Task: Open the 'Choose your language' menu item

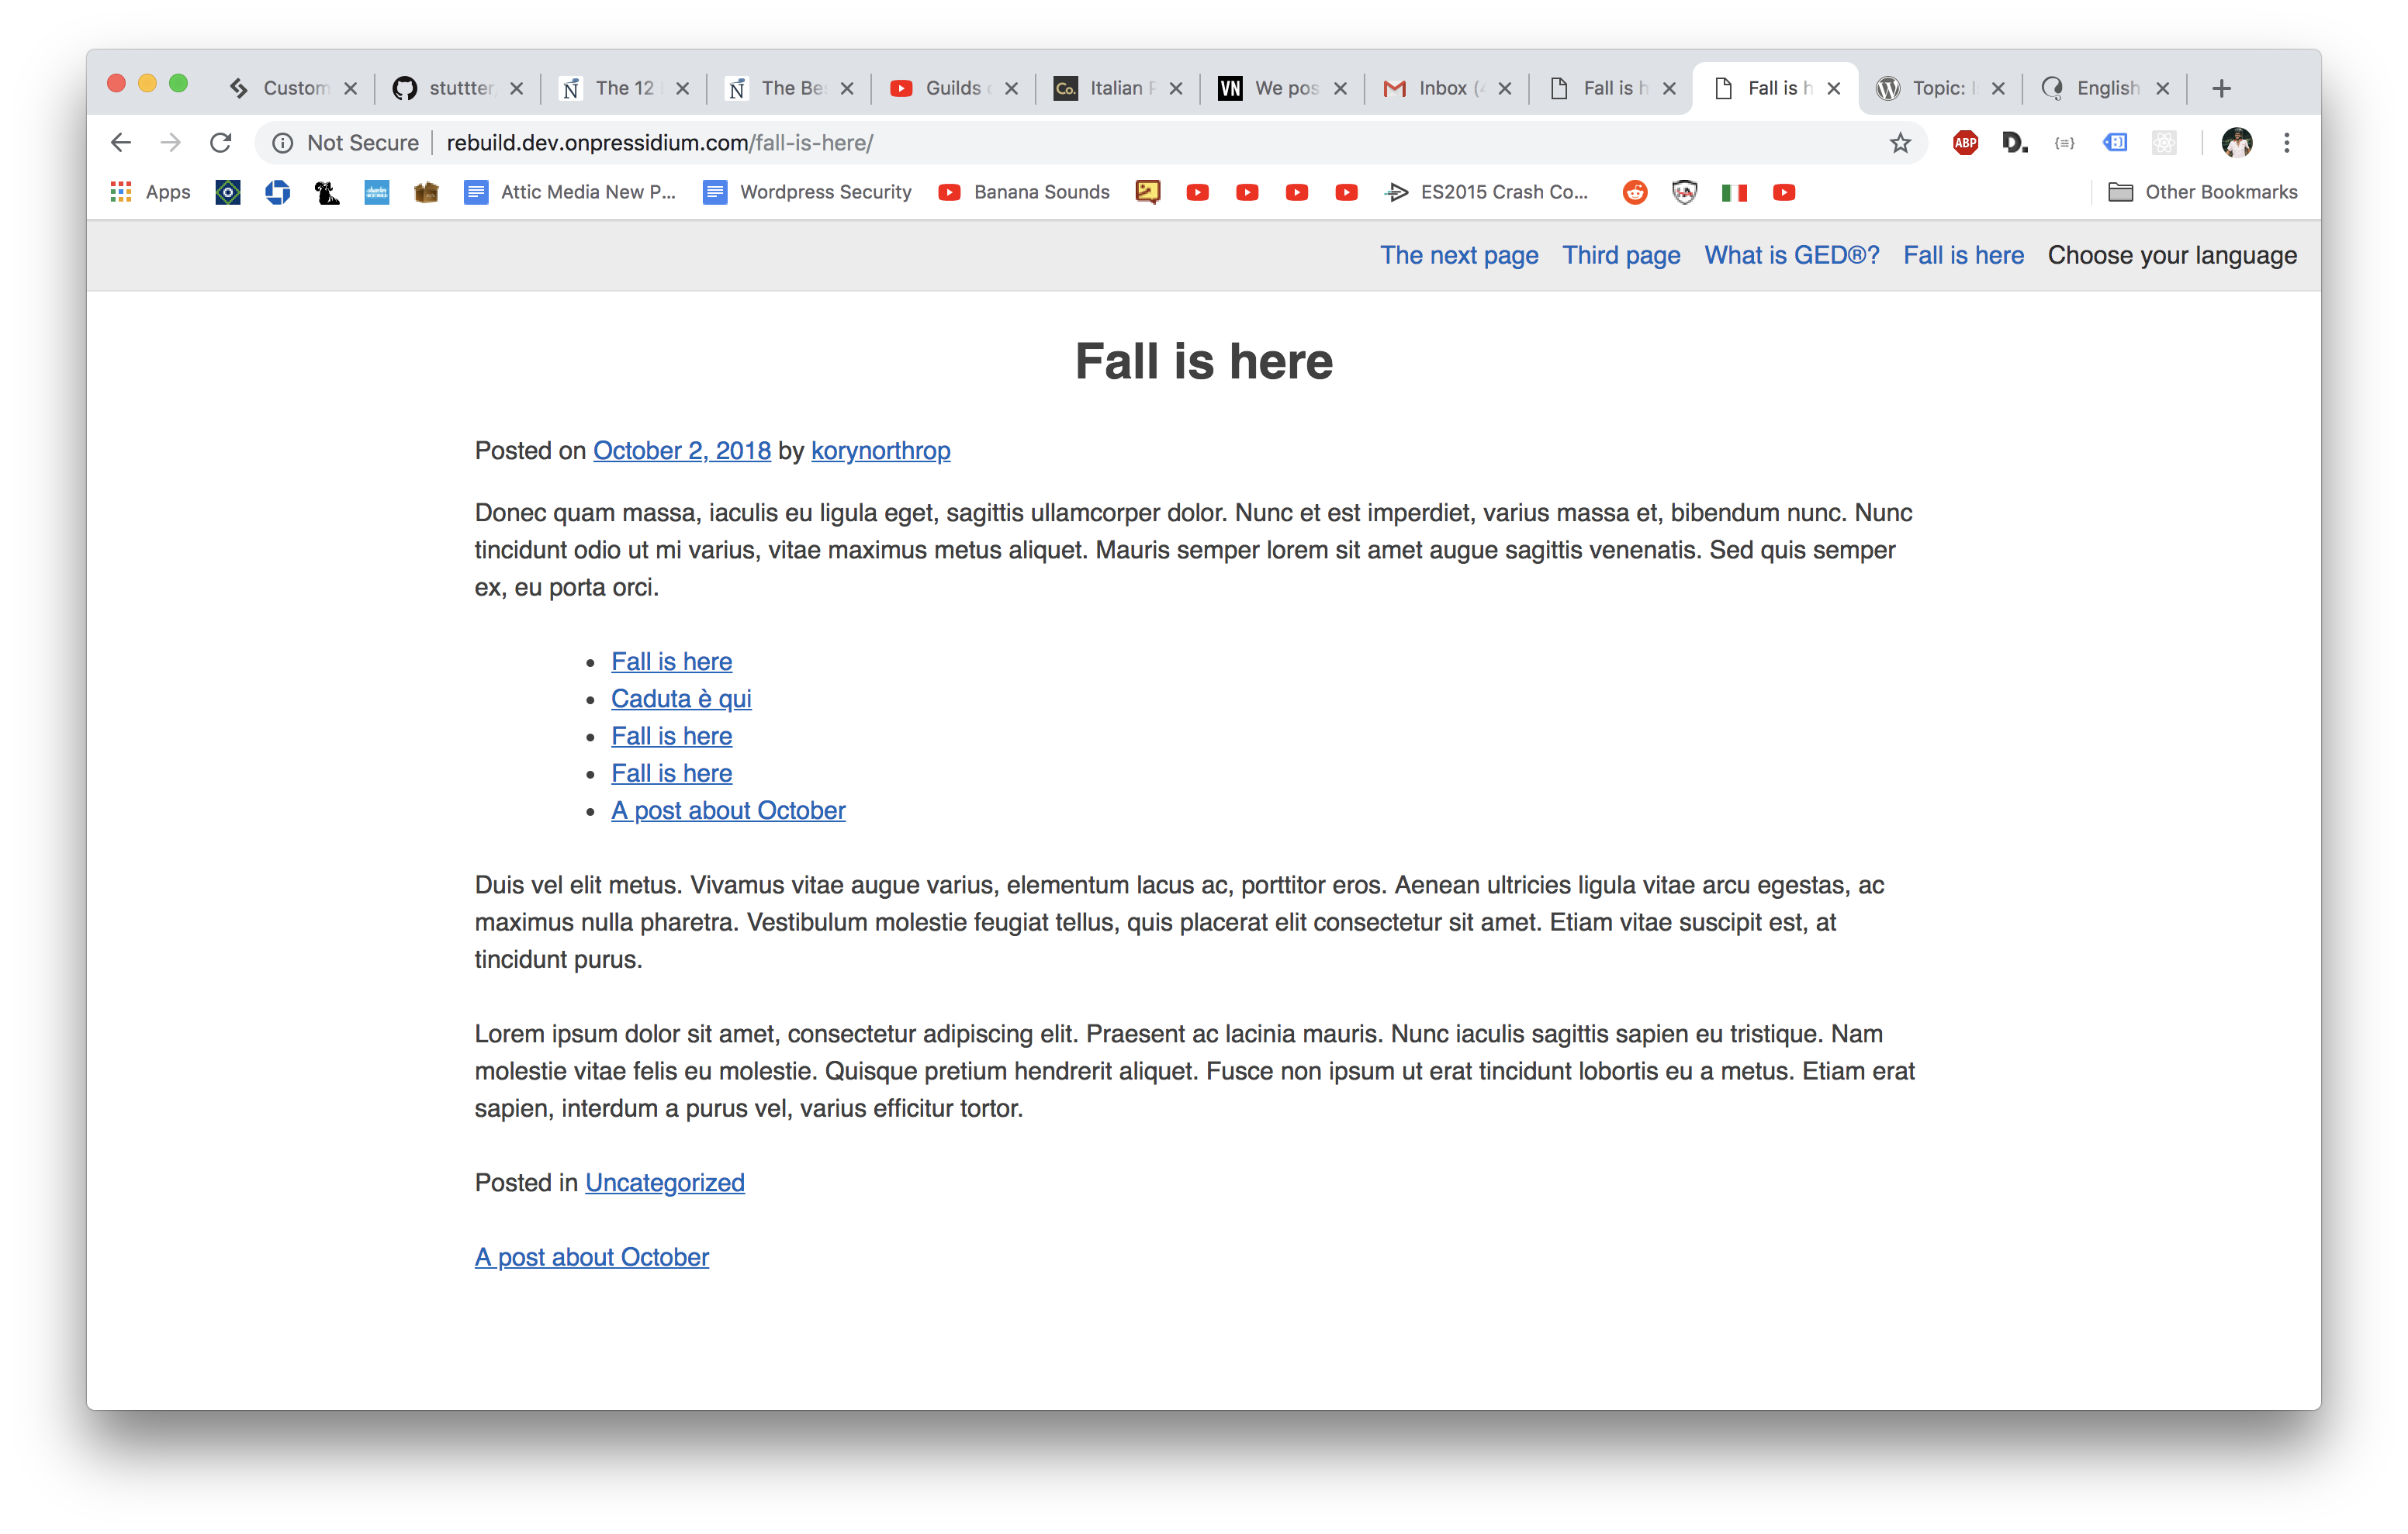Action: click(2171, 254)
